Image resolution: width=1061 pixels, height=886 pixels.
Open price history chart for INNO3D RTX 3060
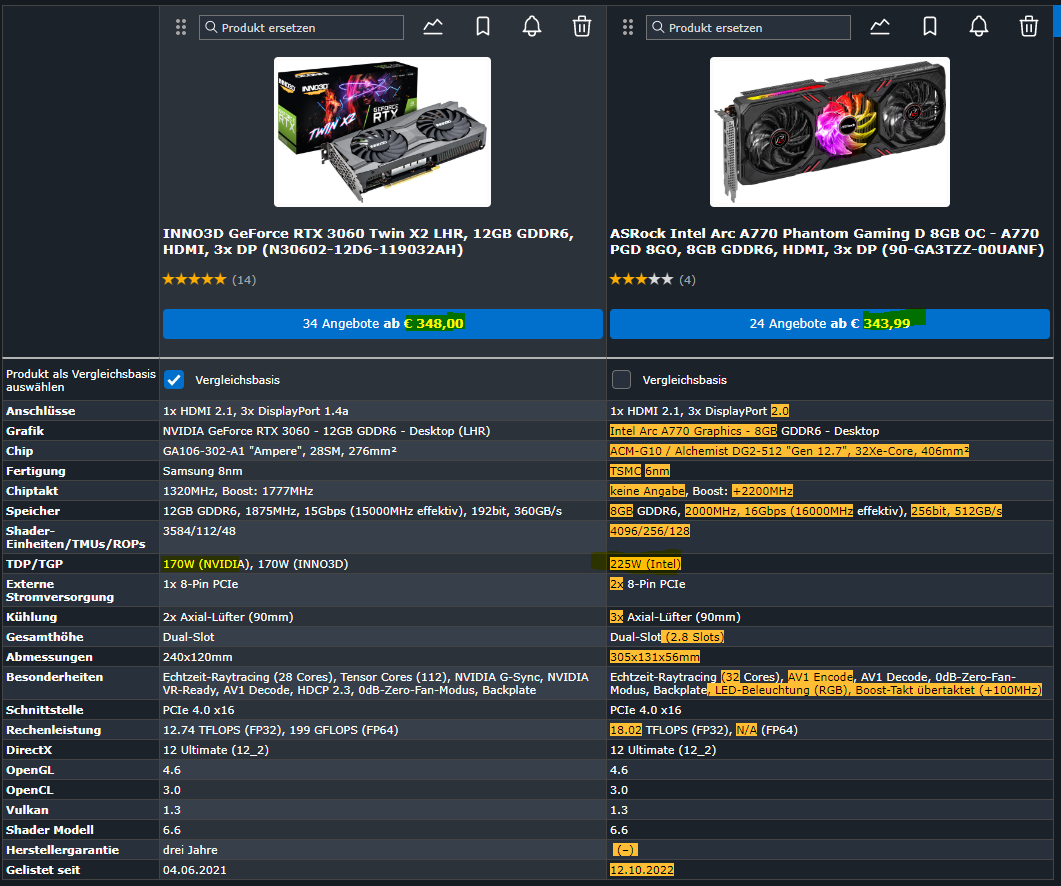pos(433,27)
